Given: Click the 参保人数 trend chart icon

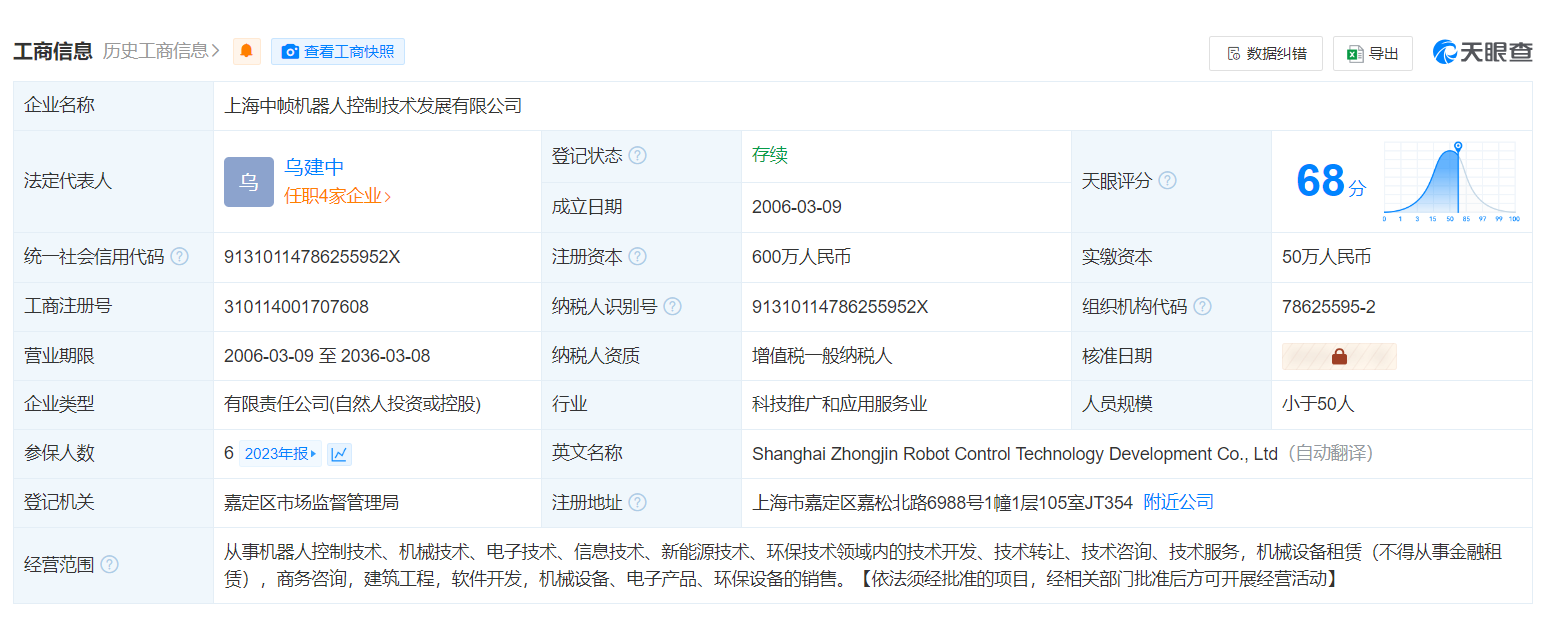Looking at the screenshot, I should click(339, 454).
